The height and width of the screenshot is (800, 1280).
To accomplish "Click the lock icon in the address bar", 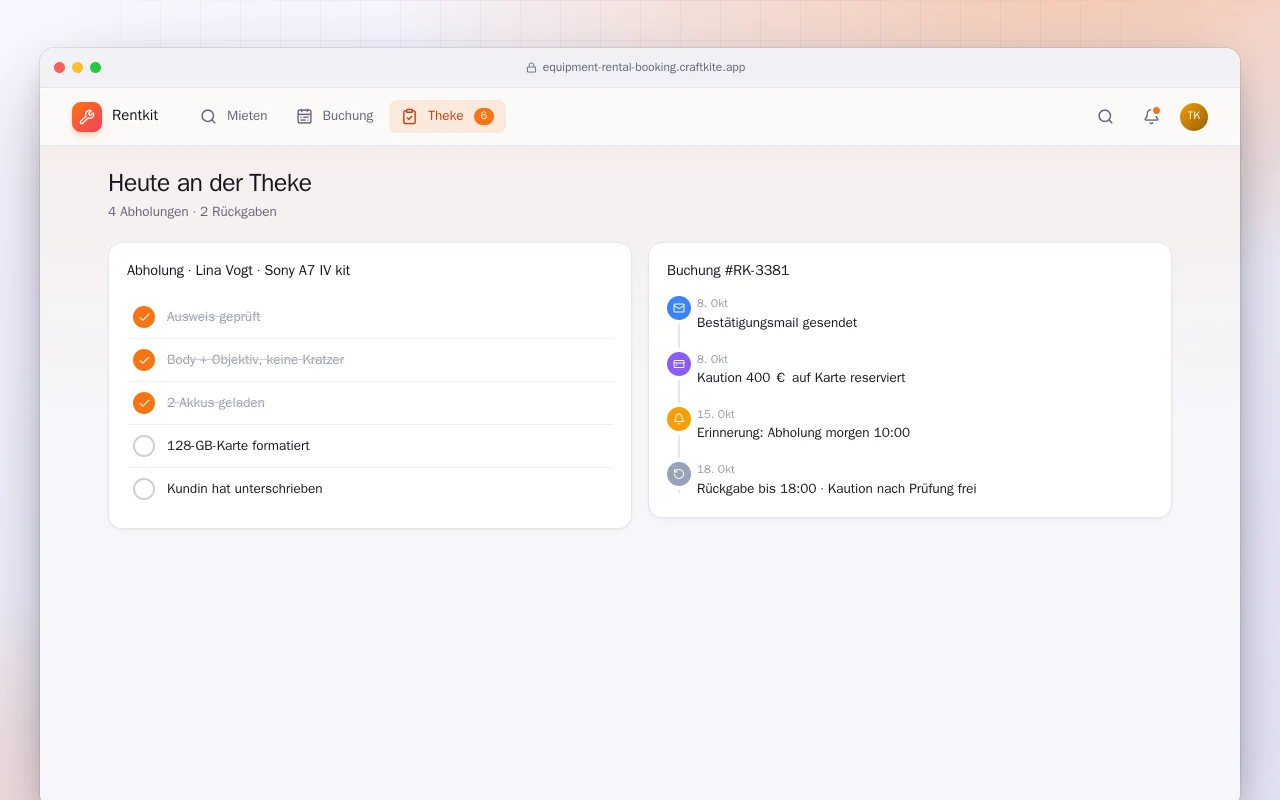I will point(532,68).
